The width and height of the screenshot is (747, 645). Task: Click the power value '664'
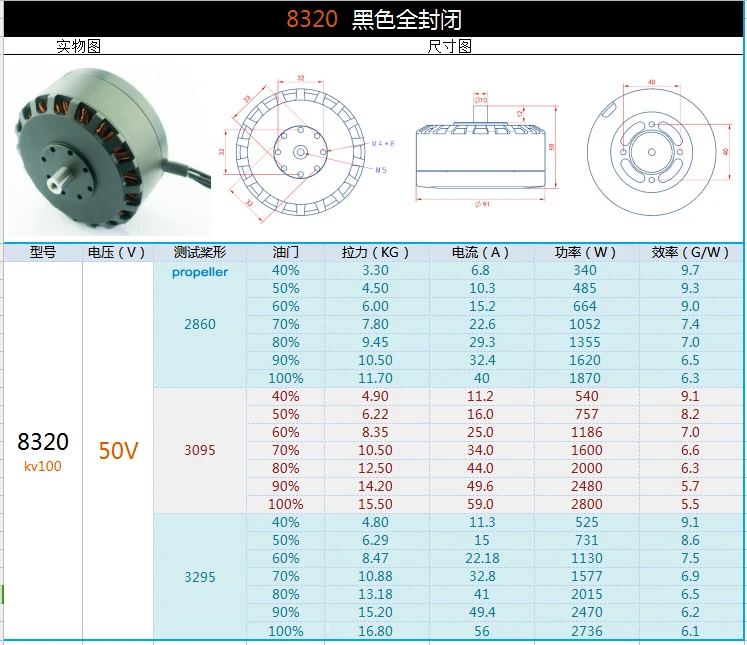click(x=585, y=306)
